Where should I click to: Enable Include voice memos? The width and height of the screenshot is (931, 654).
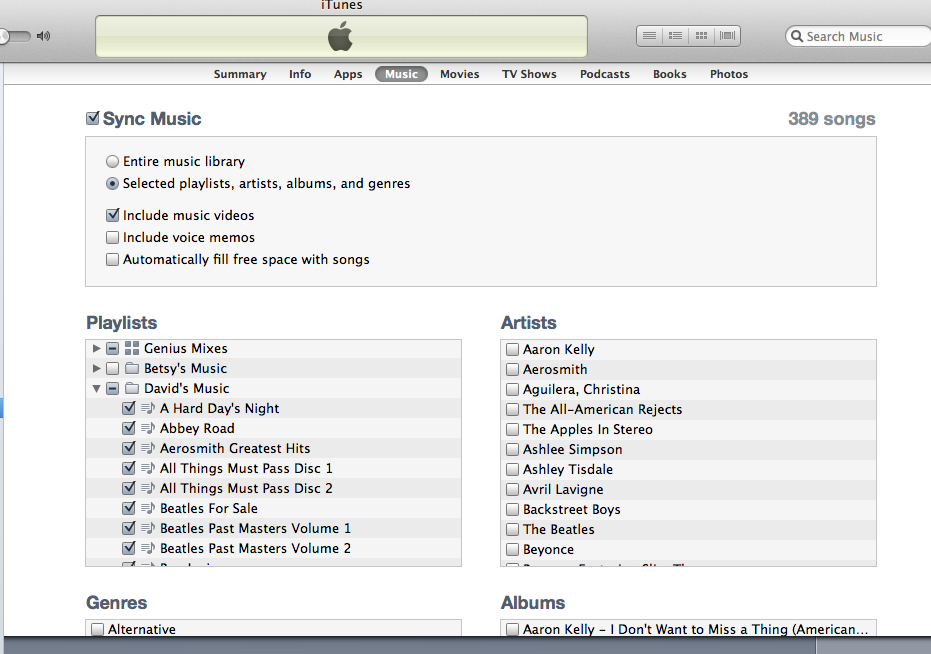click(112, 238)
